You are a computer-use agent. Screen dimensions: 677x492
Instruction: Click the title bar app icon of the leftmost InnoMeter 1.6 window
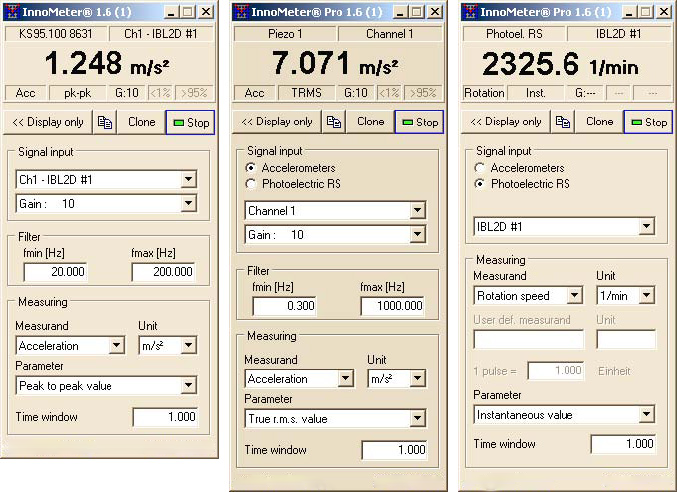(13, 11)
